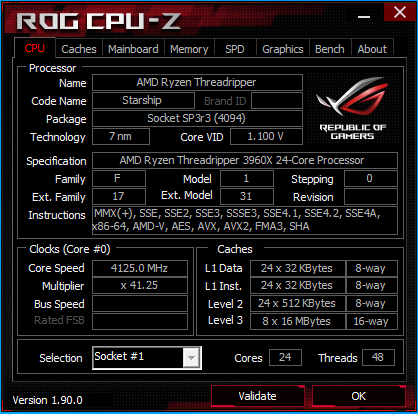Open the About tab
The image size is (418, 414).
372,49
